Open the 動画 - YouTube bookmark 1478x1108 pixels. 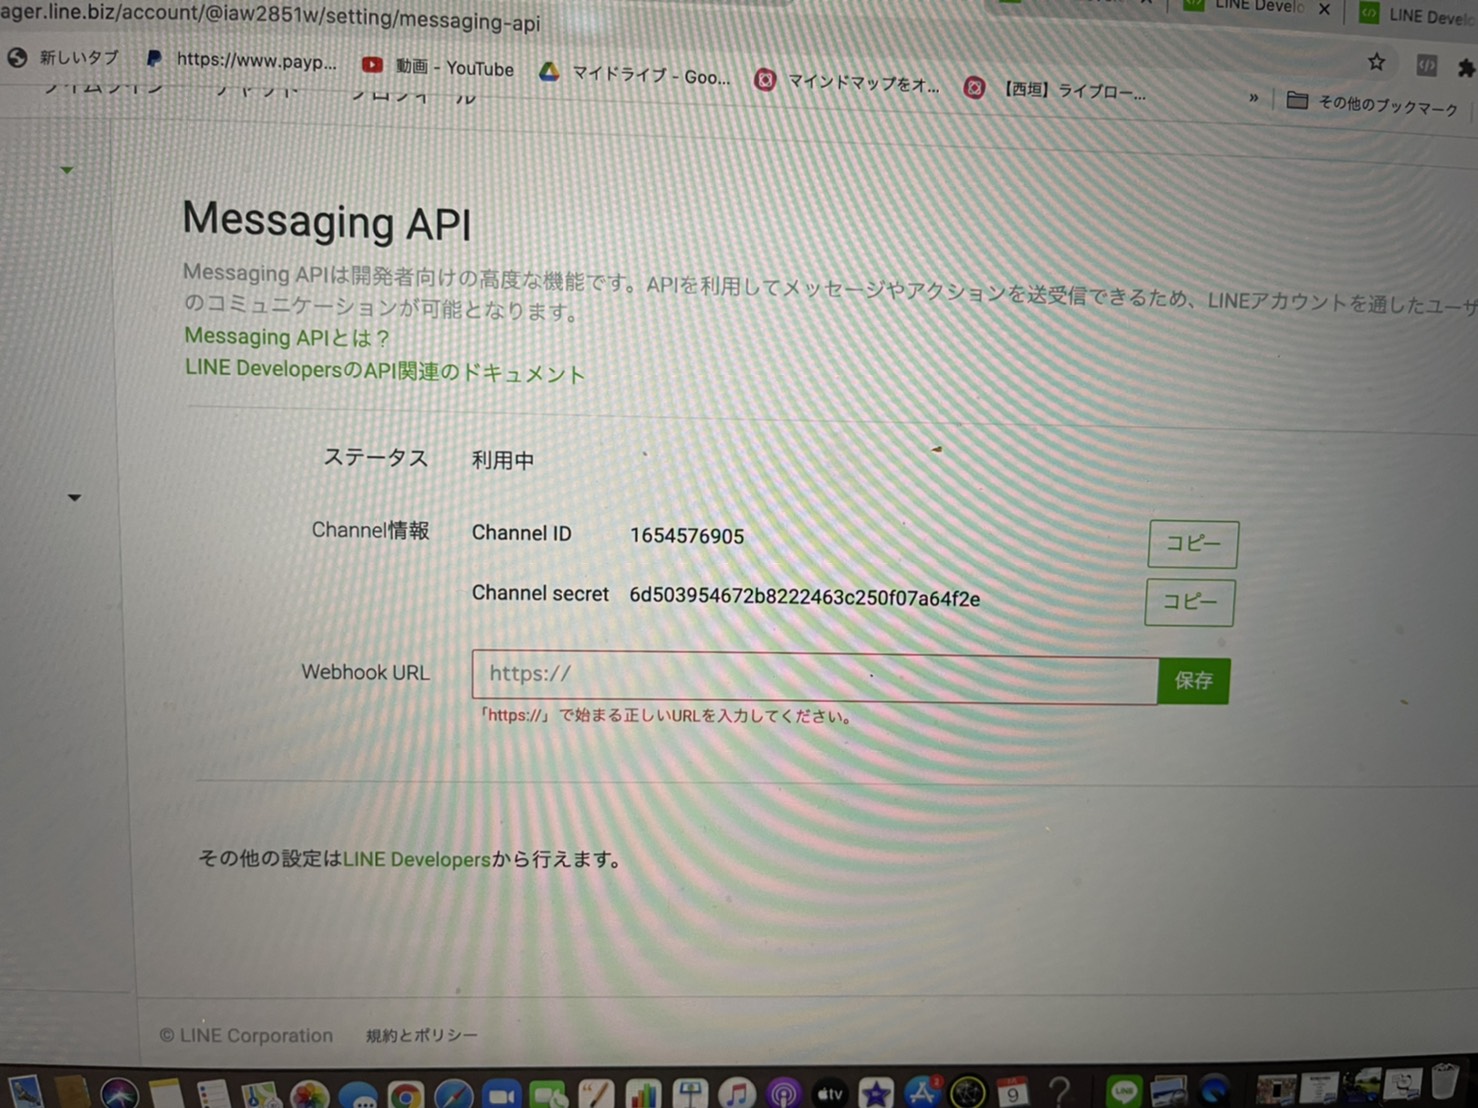point(438,67)
